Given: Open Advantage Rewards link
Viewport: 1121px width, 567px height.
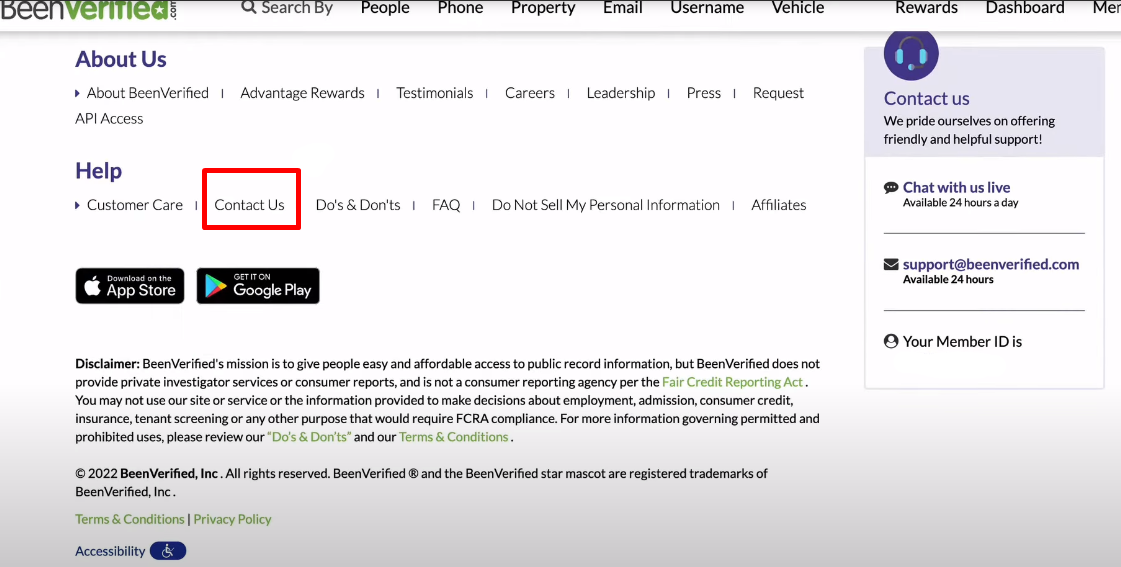Looking at the screenshot, I should coord(302,93).
